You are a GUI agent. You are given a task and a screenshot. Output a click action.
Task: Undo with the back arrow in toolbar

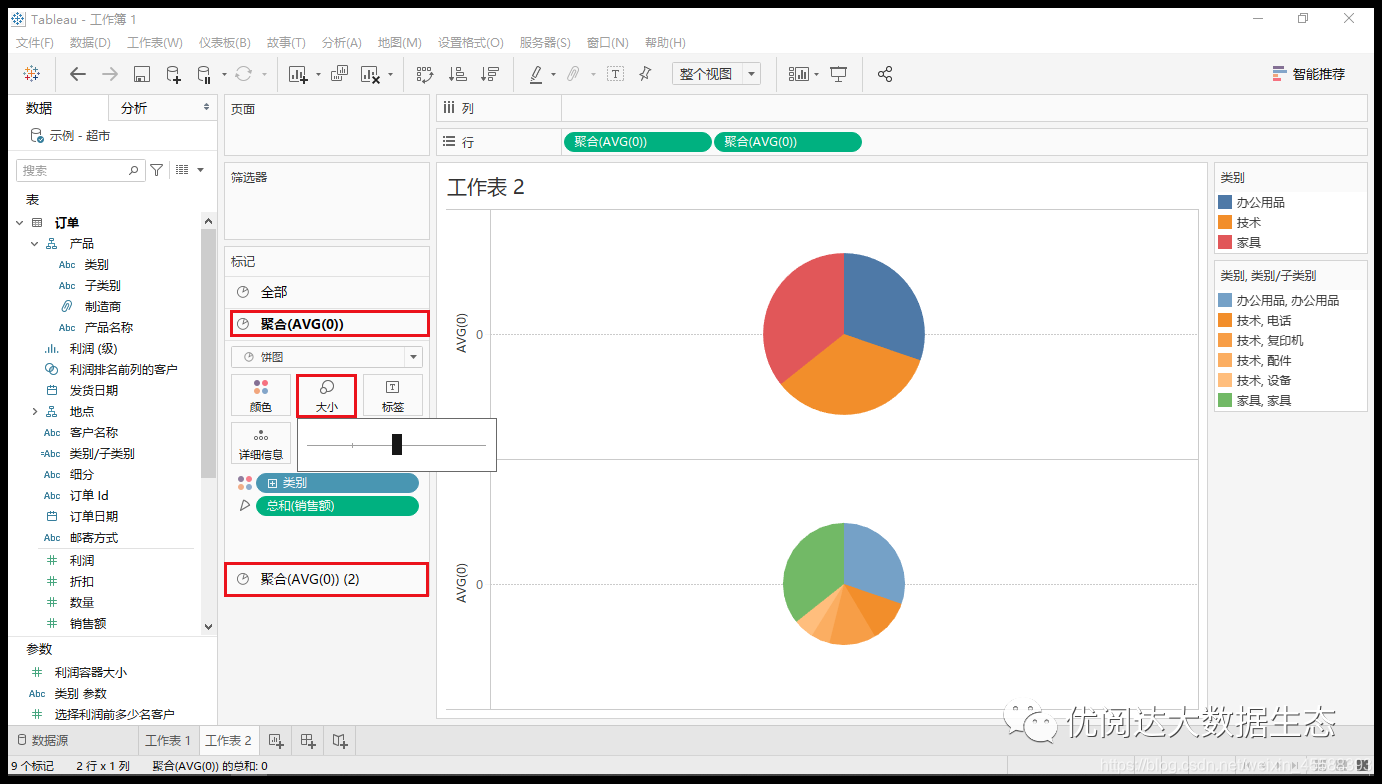tap(78, 74)
